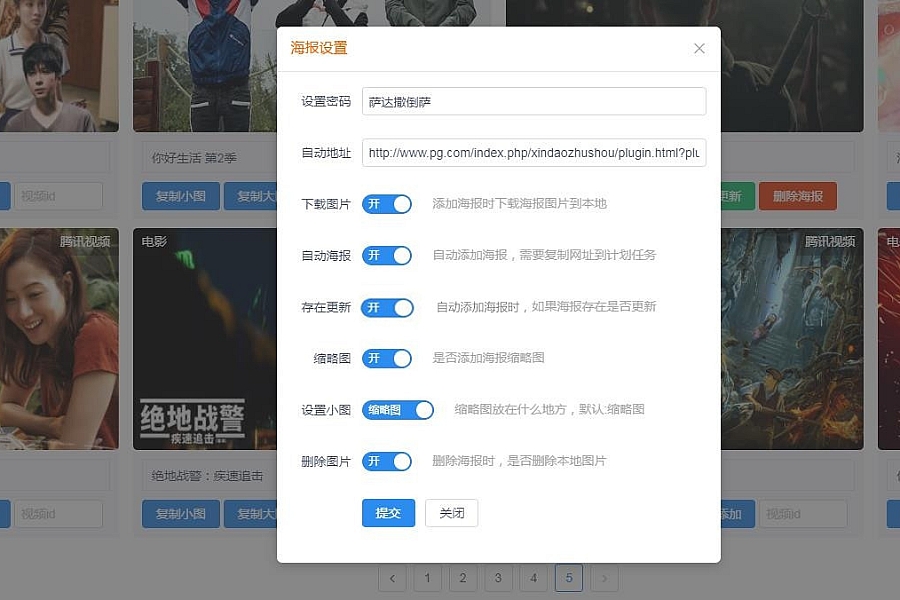Click the 自动地址 URL field
The height and width of the screenshot is (600, 900).
coord(534,153)
